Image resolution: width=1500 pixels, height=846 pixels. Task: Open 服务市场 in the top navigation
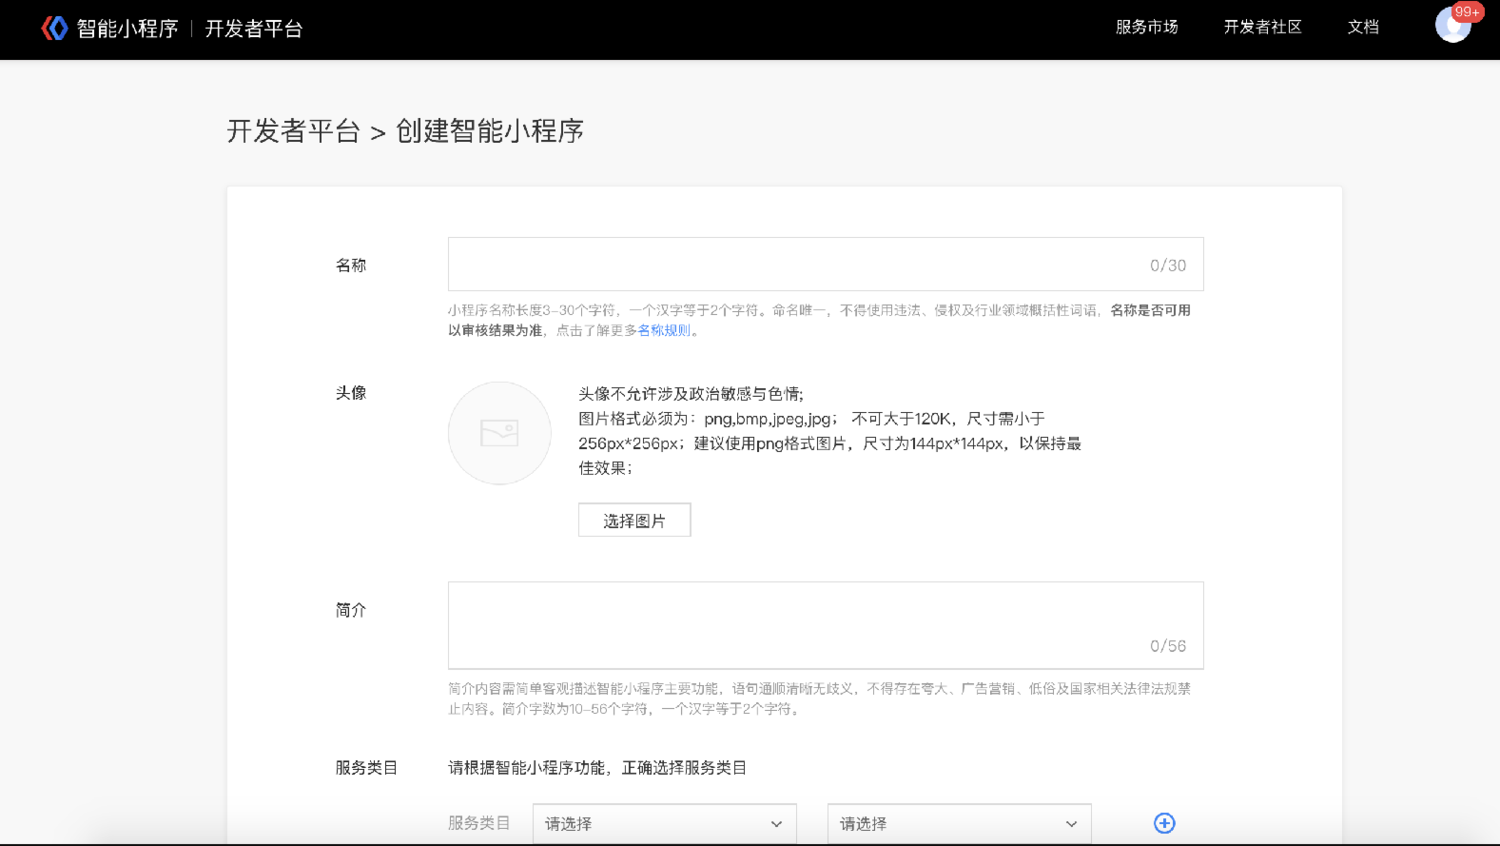tap(1146, 27)
